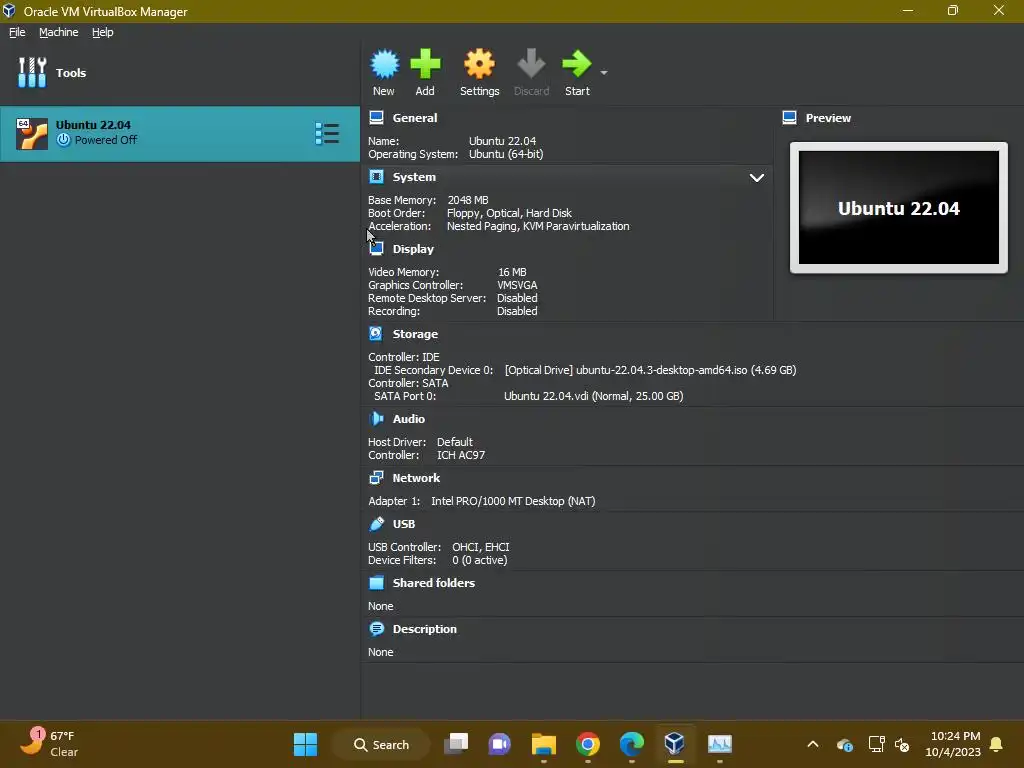Click the USB section icon
This screenshot has width=1024, height=768.
(376, 524)
